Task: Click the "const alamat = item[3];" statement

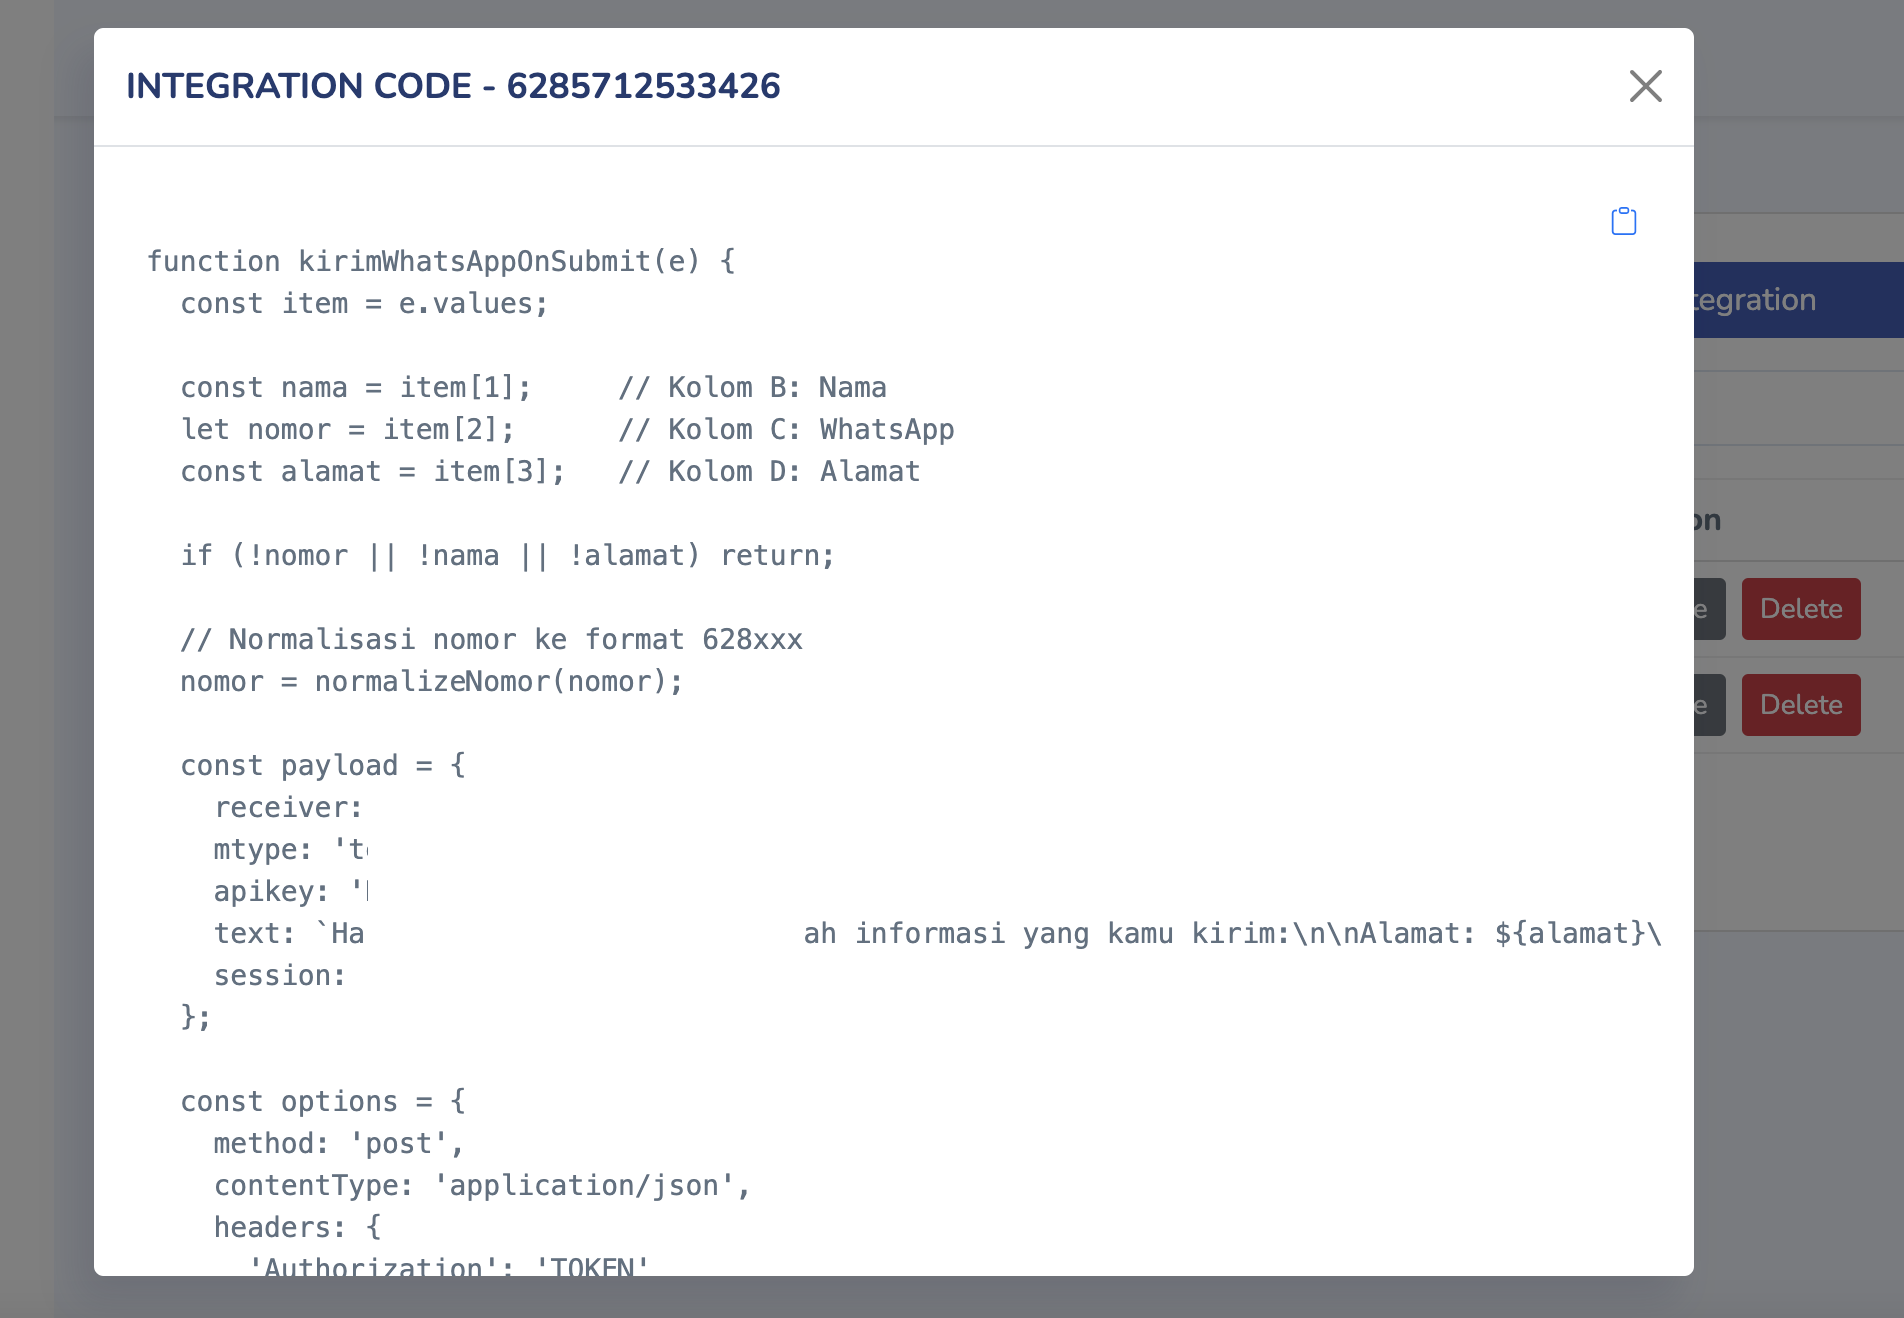Action: tap(372, 472)
